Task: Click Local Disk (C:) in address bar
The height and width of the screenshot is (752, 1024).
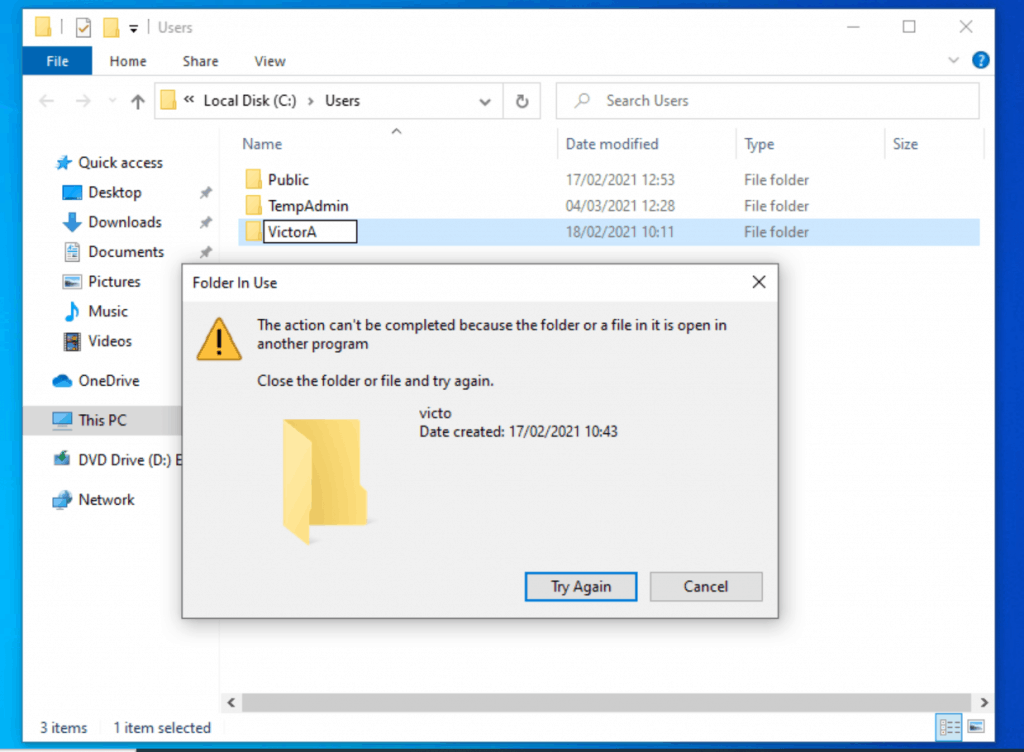Action: click(249, 101)
